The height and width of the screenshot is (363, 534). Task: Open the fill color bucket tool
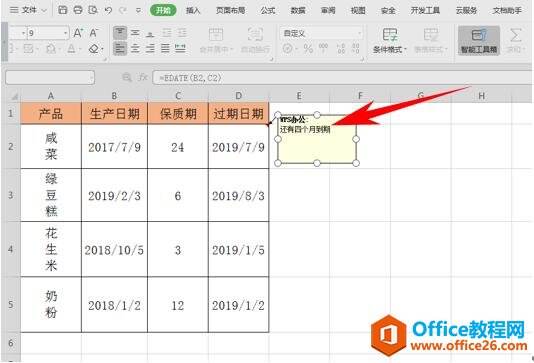[51, 49]
